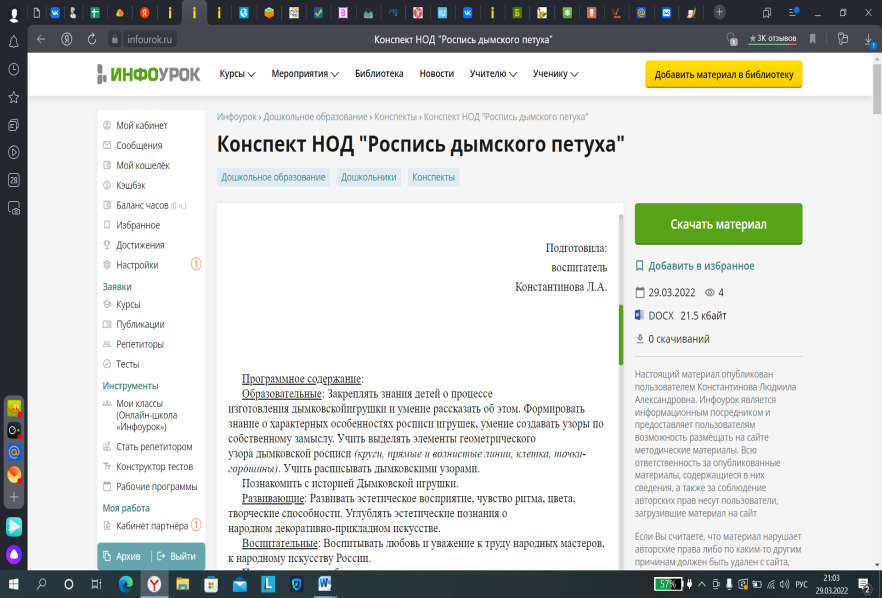Click the document preview scrollbar
882x598 pixels.
click(x=620, y=334)
